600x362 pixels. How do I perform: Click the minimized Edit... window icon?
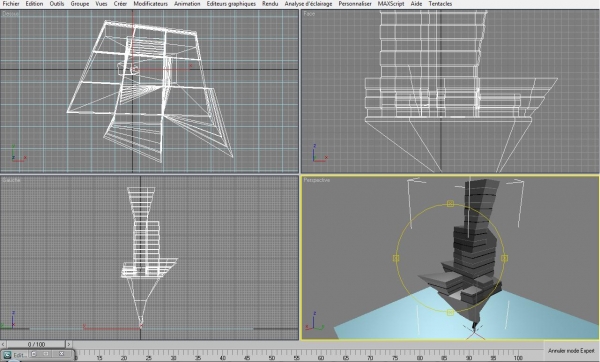pos(7,355)
